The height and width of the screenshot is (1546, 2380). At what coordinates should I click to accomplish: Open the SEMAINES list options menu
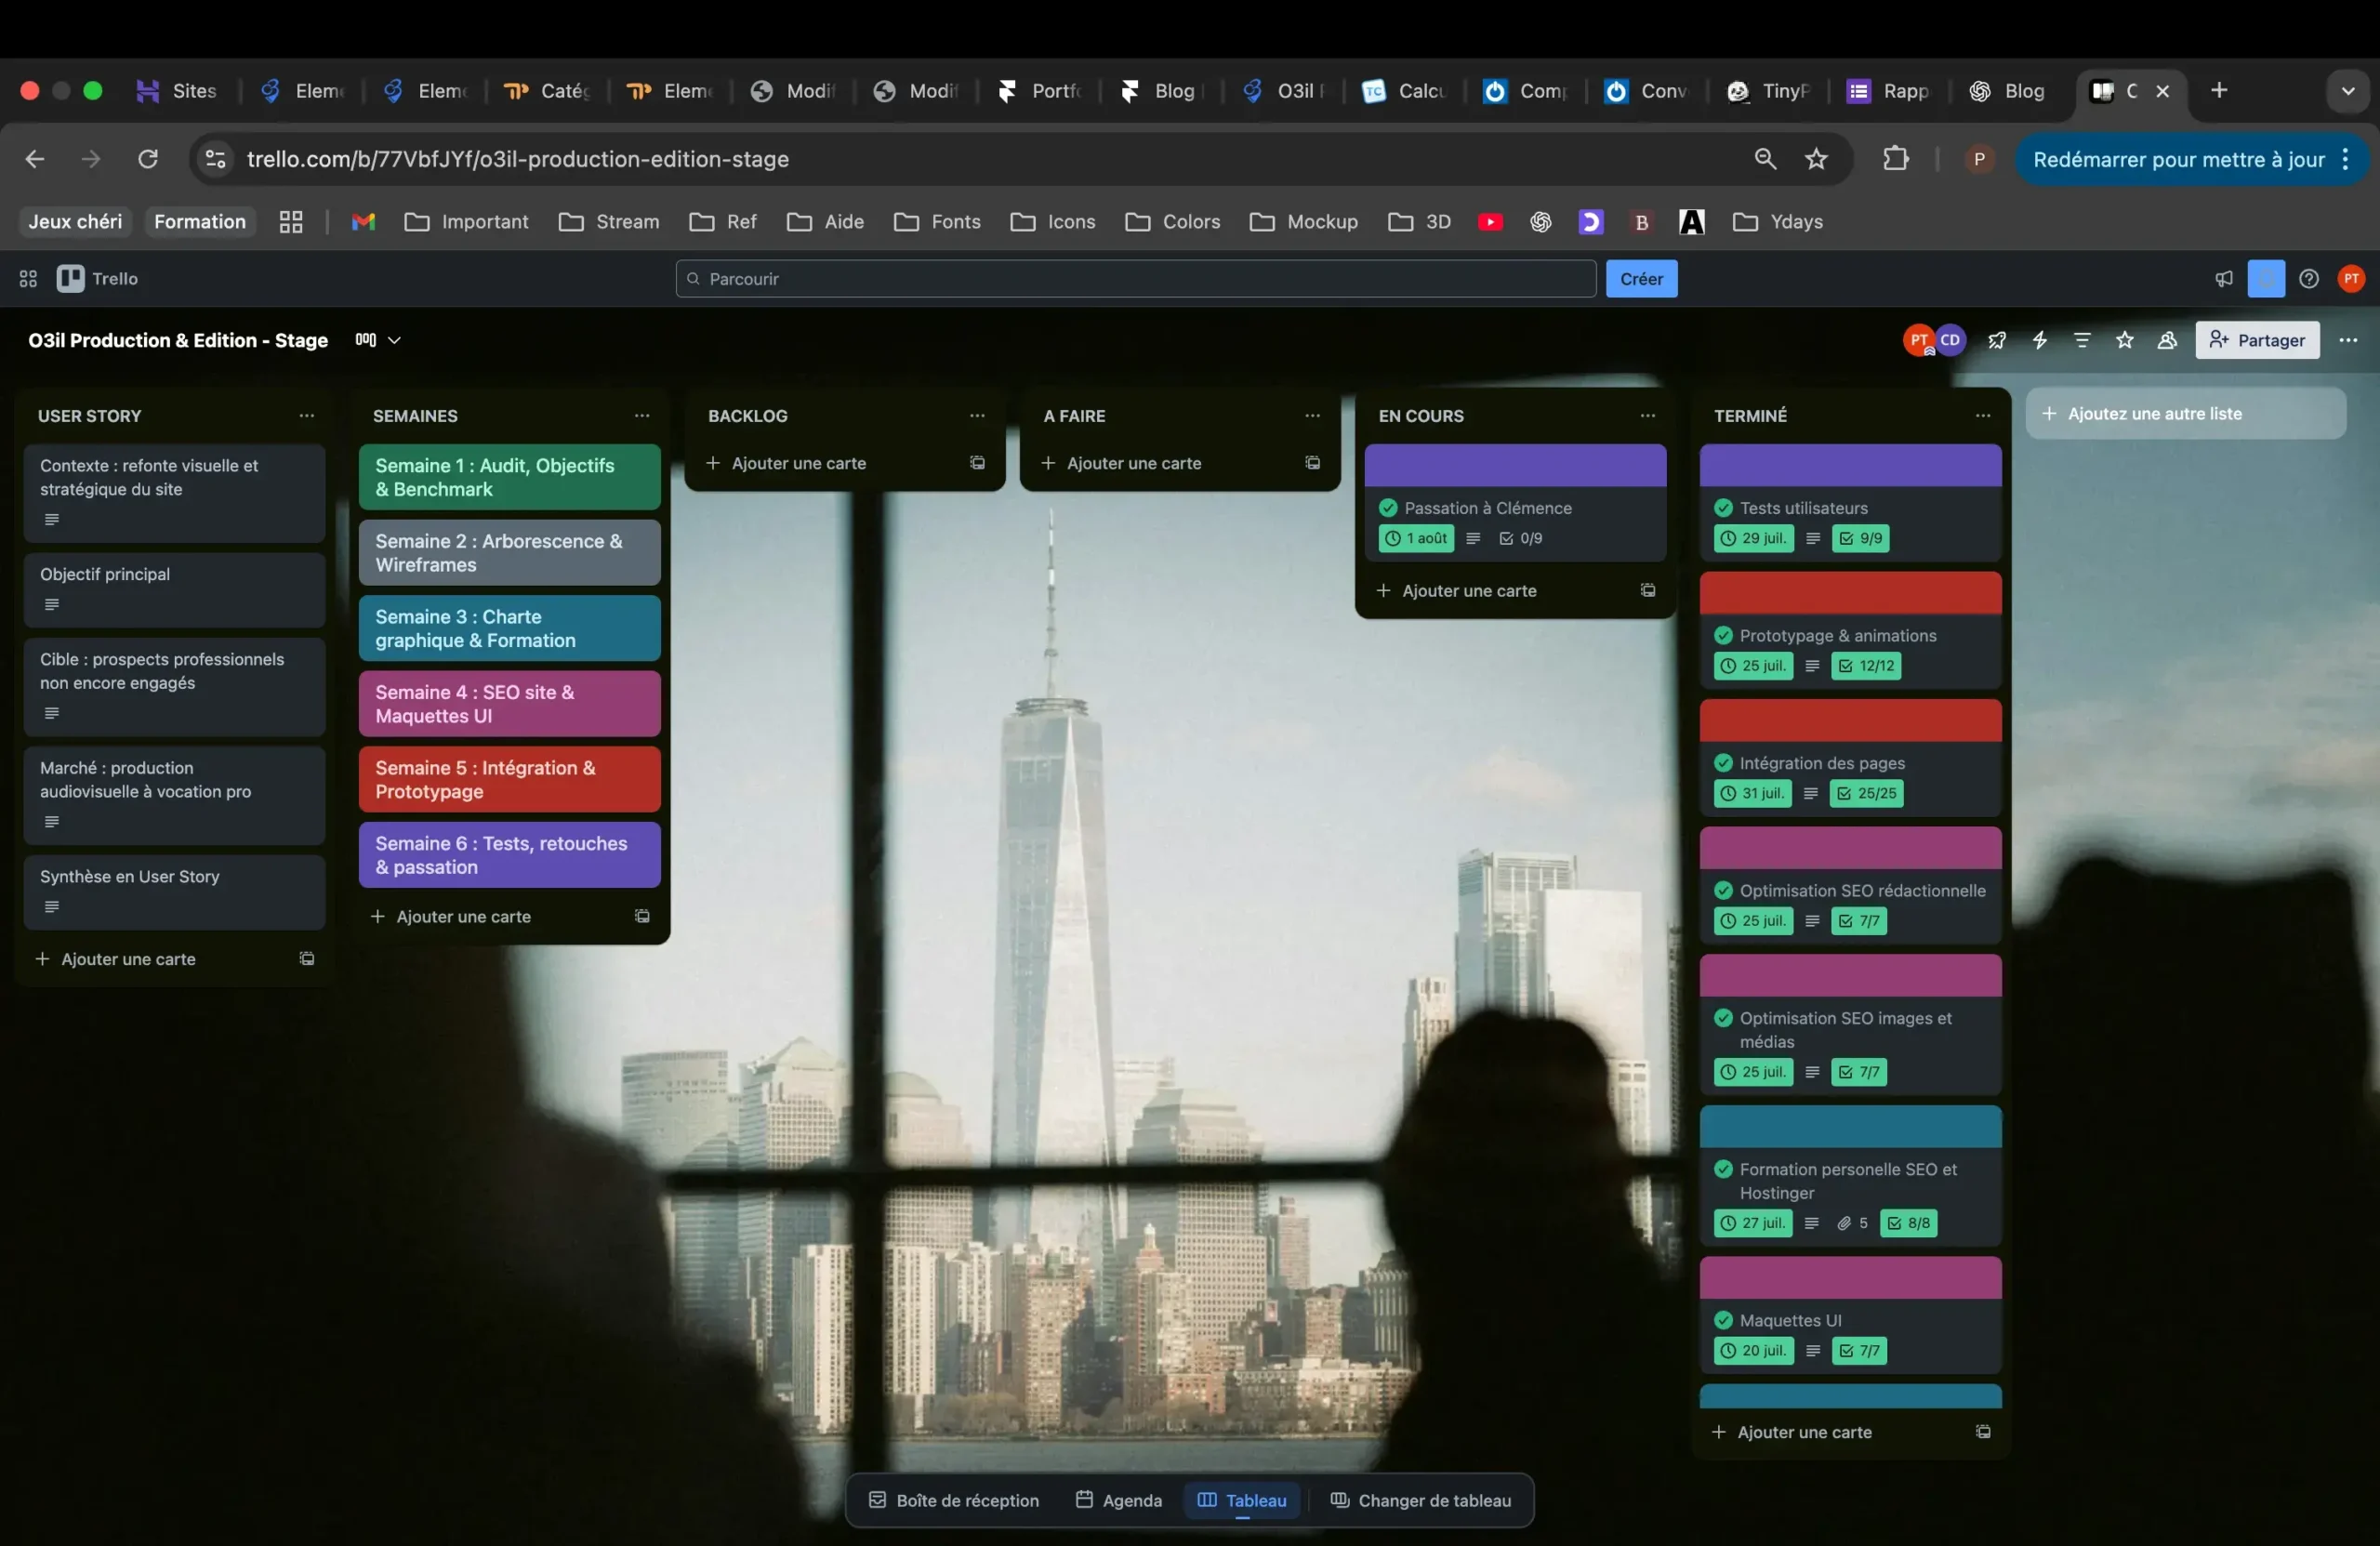click(642, 415)
